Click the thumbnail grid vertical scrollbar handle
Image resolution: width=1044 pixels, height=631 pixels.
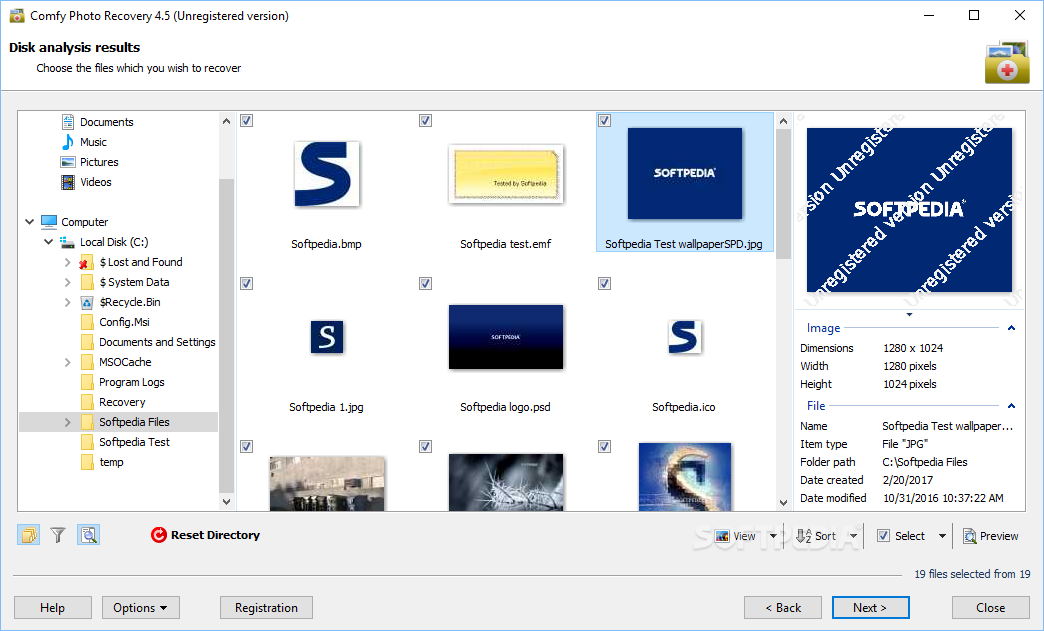[x=783, y=194]
